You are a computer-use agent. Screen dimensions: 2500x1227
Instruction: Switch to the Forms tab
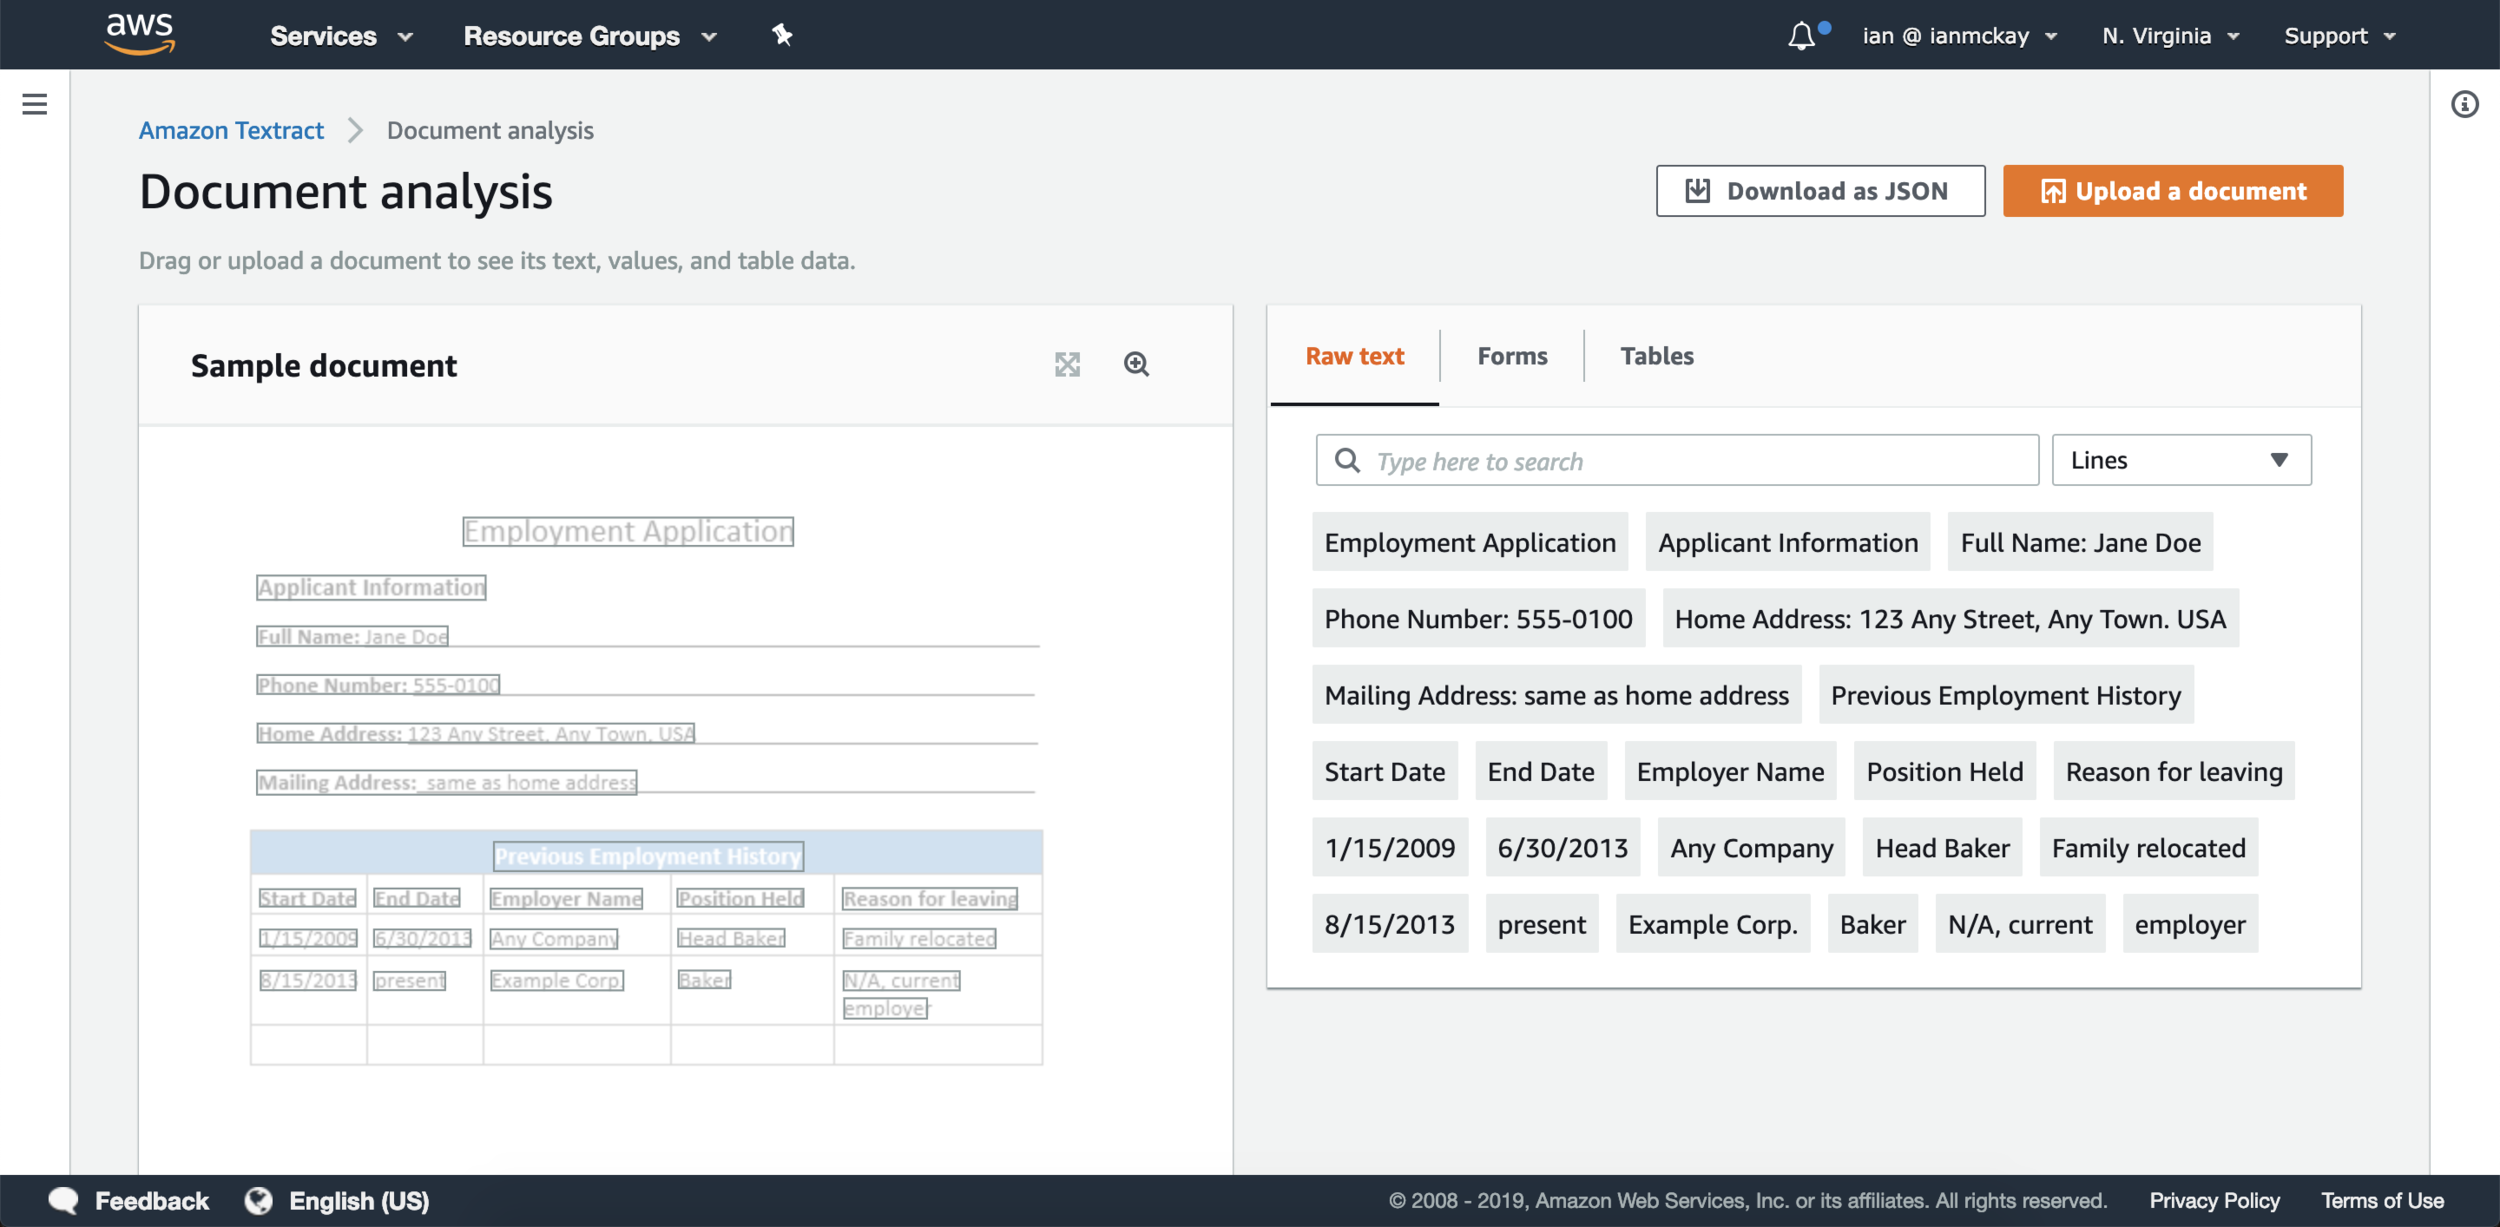click(1512, 356)
